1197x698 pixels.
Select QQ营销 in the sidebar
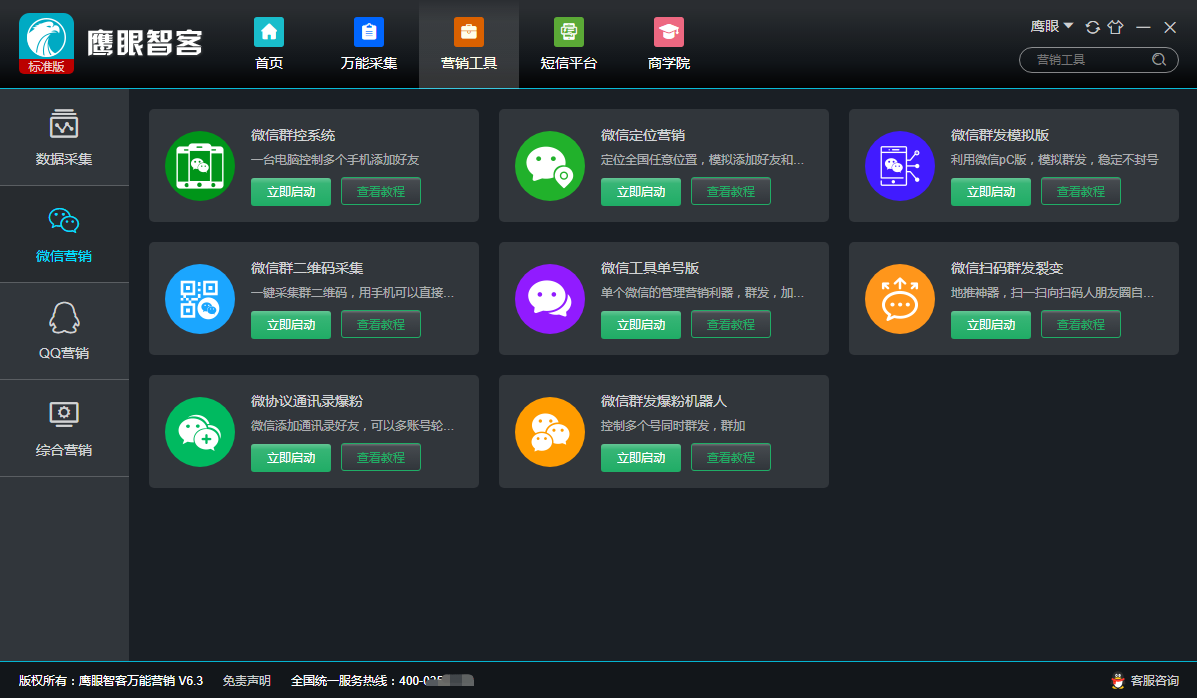[64, 331]
